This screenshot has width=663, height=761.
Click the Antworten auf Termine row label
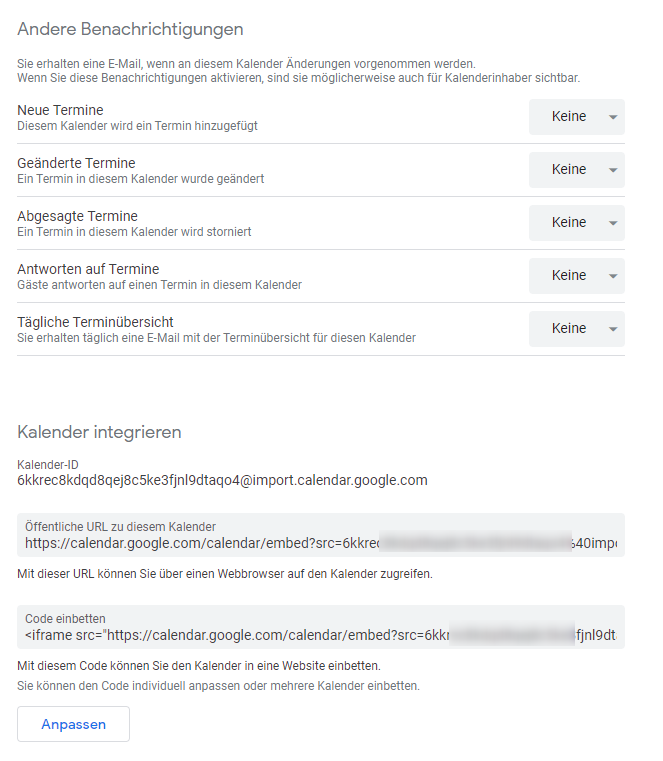click(x=88, y=269)
